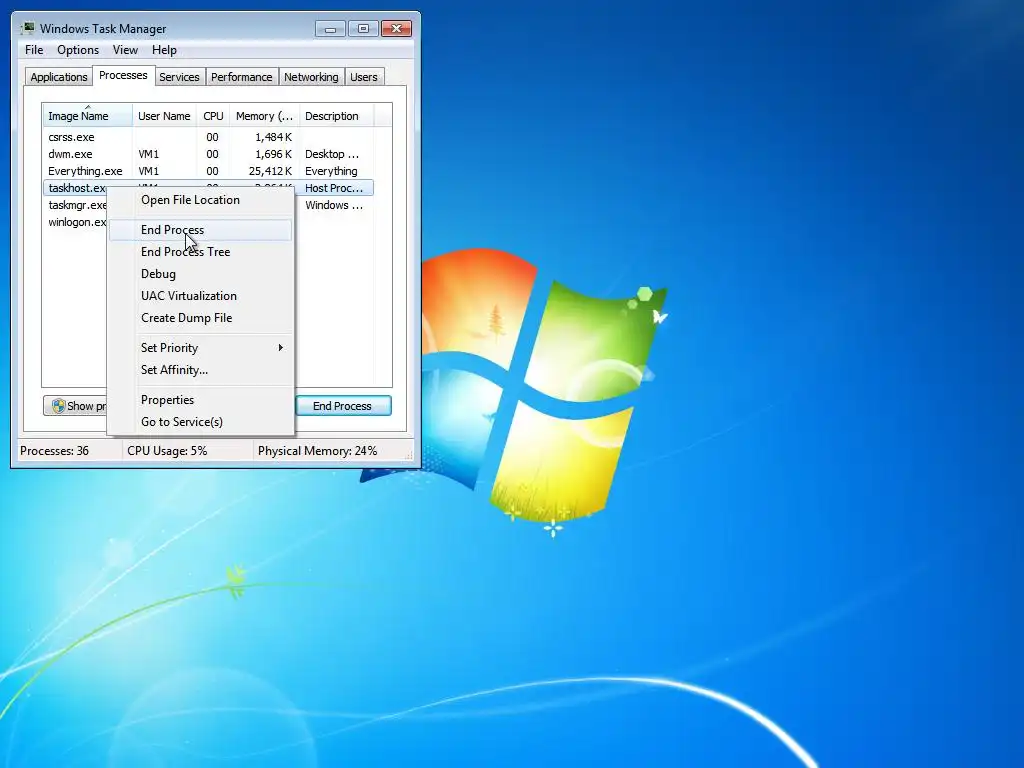This screenshot has width=1024, height=768.
Task: Open the File menu
Action: coord(34,50)
